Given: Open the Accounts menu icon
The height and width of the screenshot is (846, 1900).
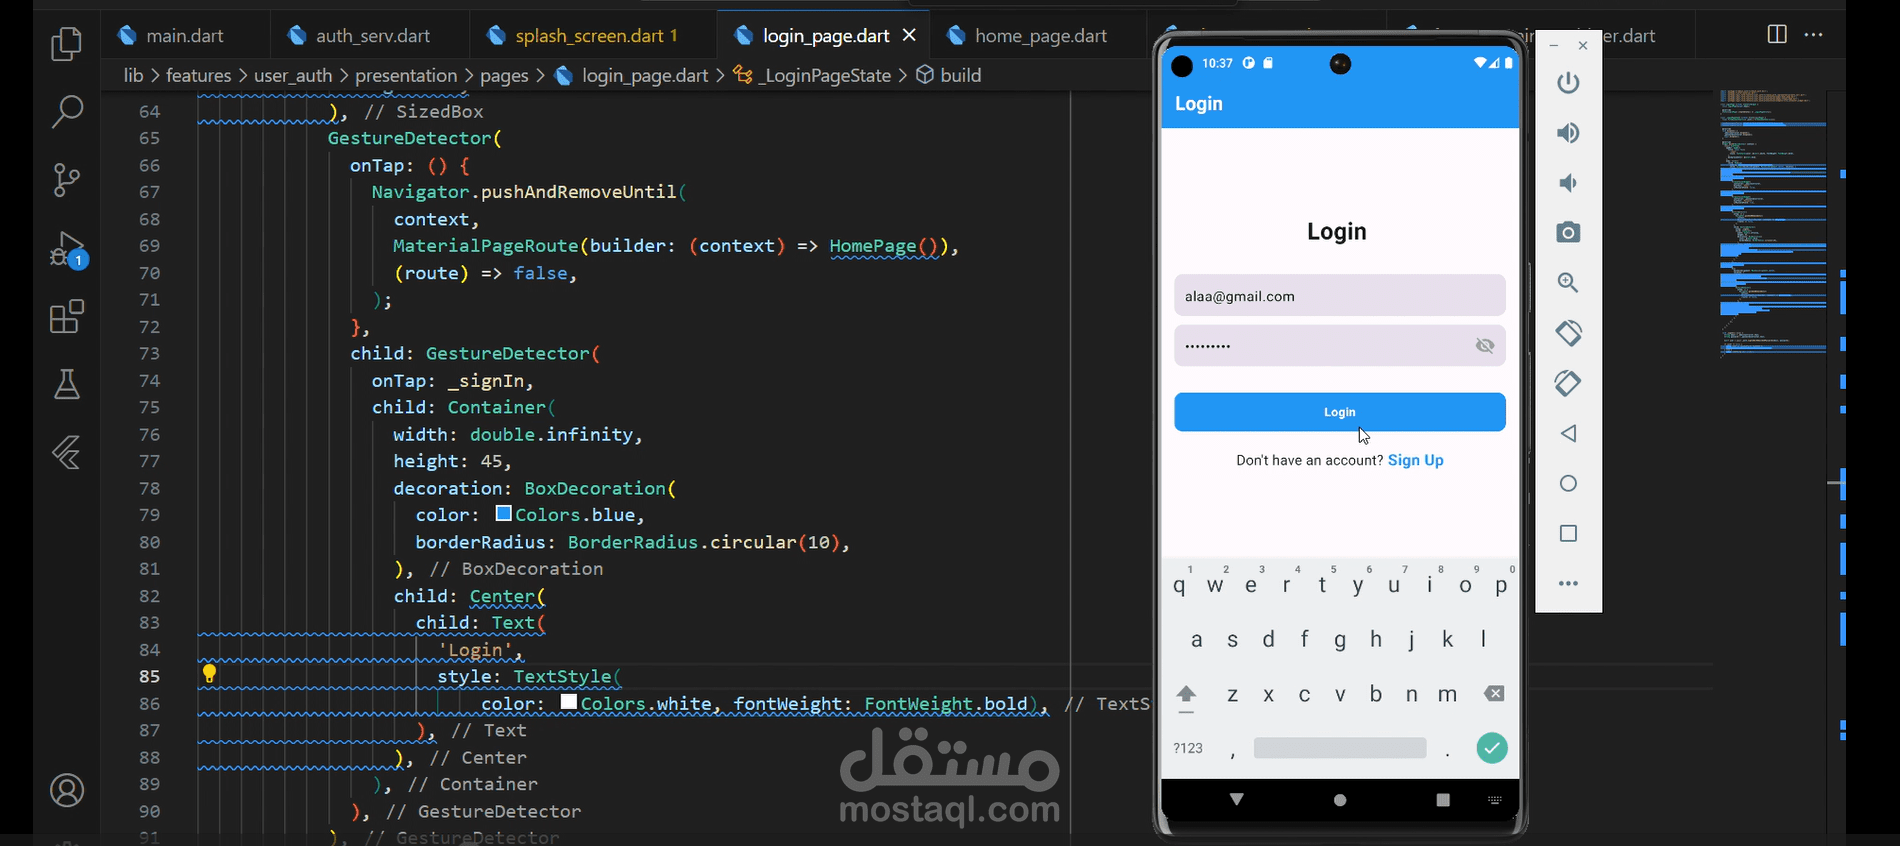Looking at the screenshot, I should (66, 791).
